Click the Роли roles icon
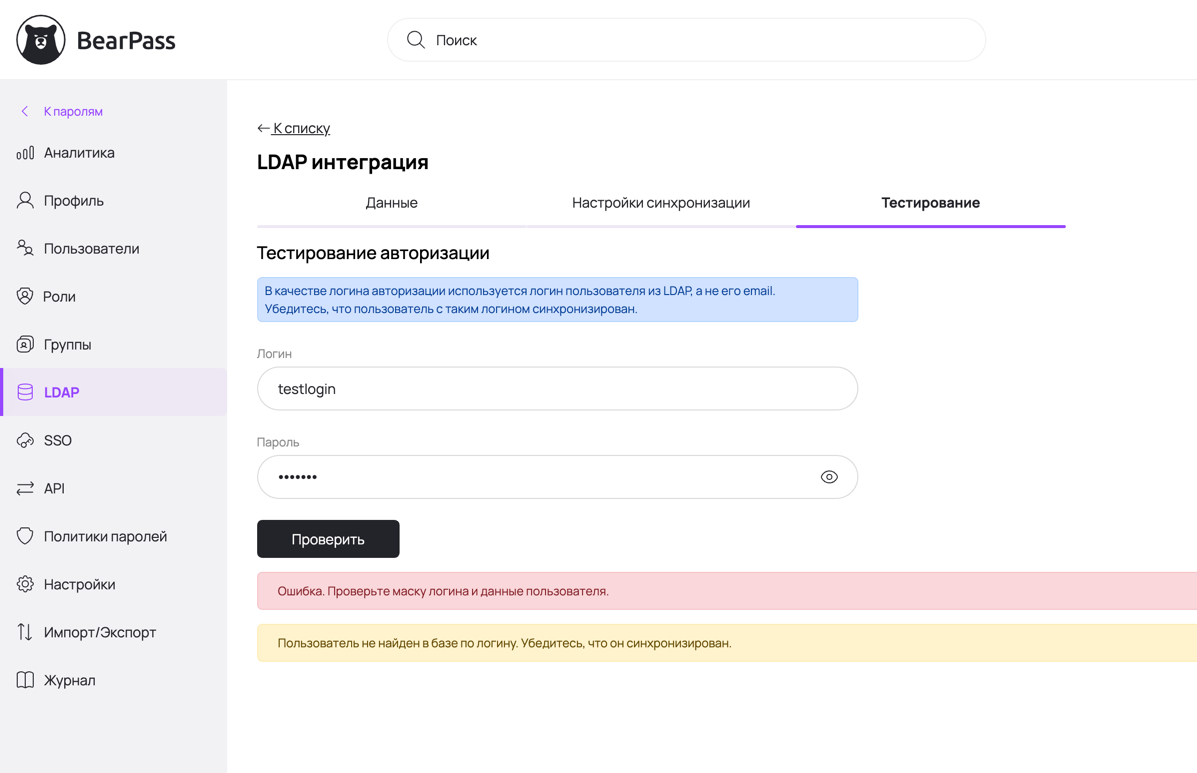This screenshot has height=773, width=1197. (x=24, y=296)
